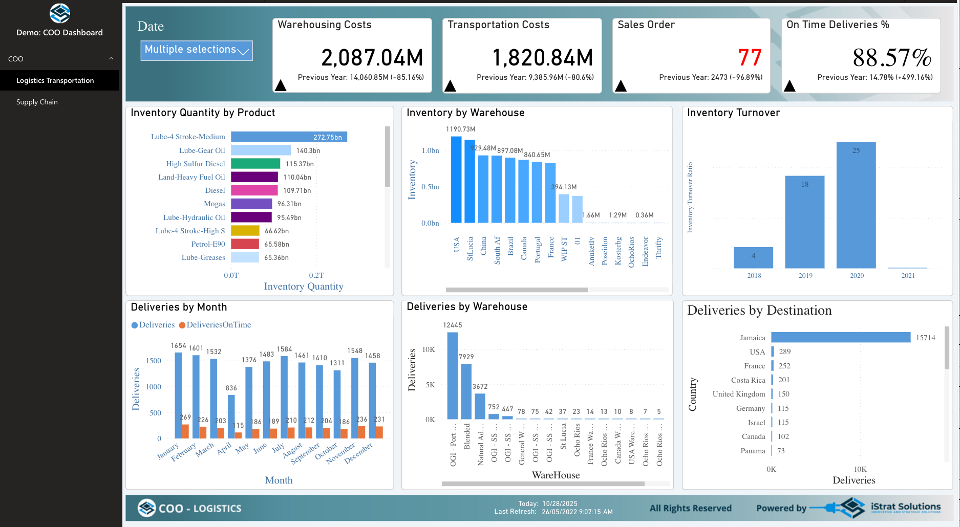Click the Lube-Gear Oil bar

coord(261,151)
